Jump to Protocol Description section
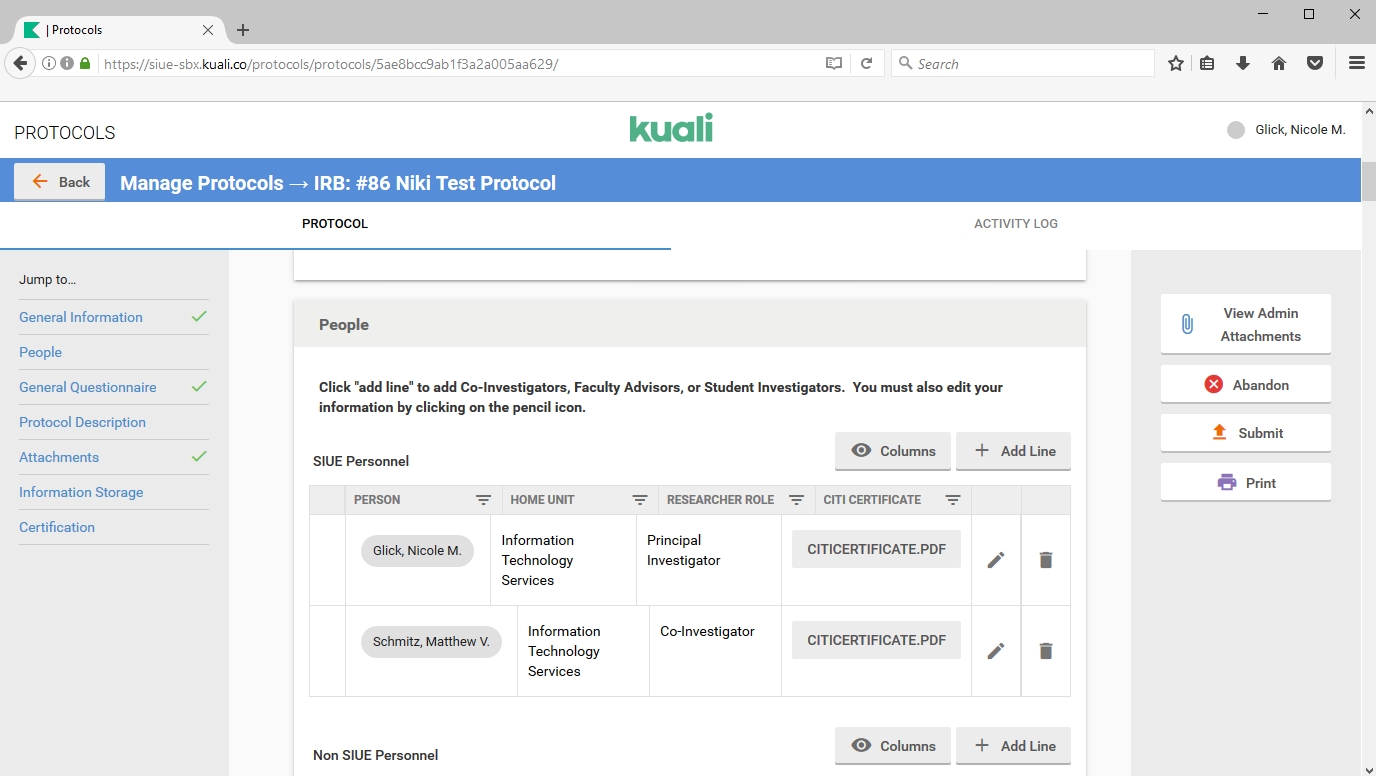Image resolution: width=1376 pixels, height=776 pixels. (x=82, y=422)
